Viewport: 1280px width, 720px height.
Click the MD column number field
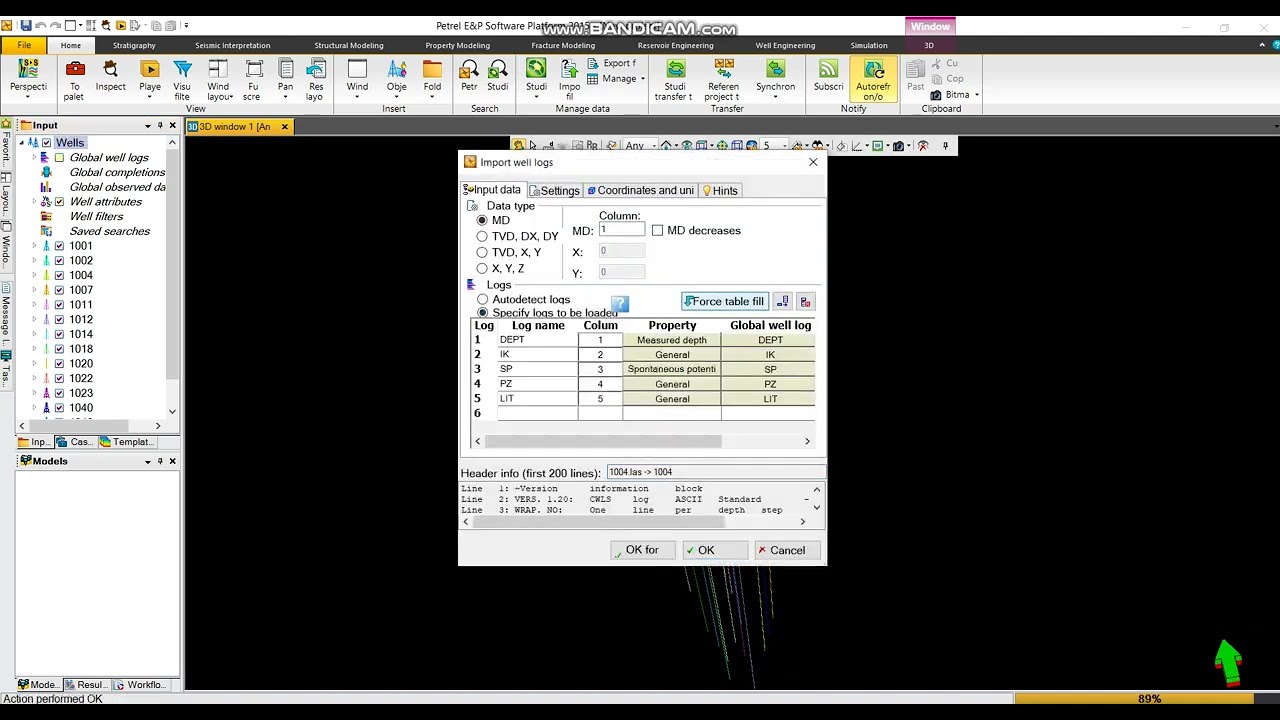tap(622, 230)
